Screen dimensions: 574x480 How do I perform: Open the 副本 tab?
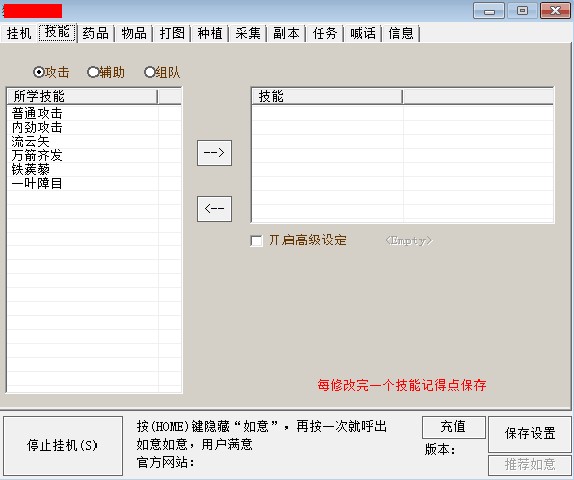click(x=286, y=33)
